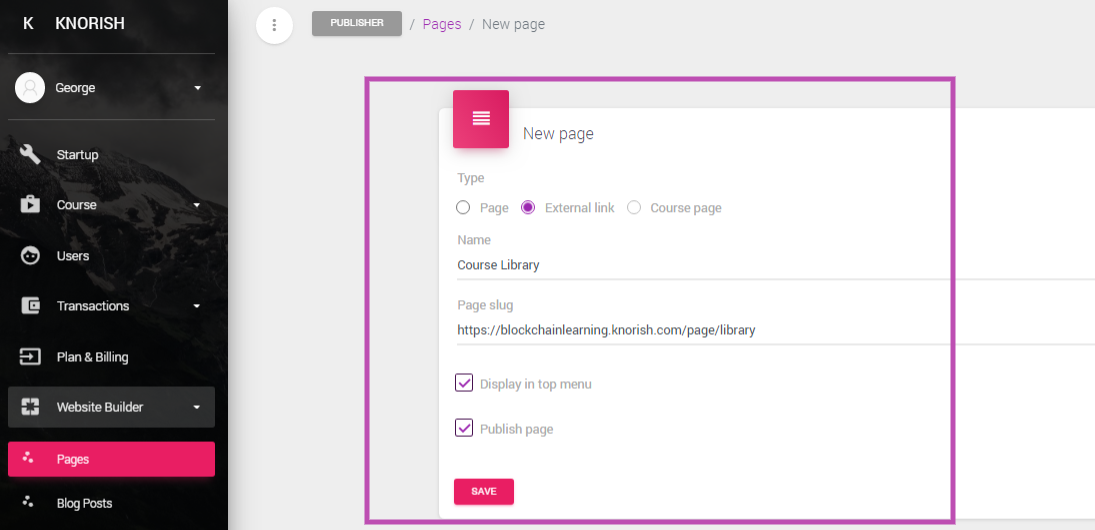This screenshot has width=1095, height=530.
Task: Open Startup in the sidebar
Action: click(x=112, y=154)
